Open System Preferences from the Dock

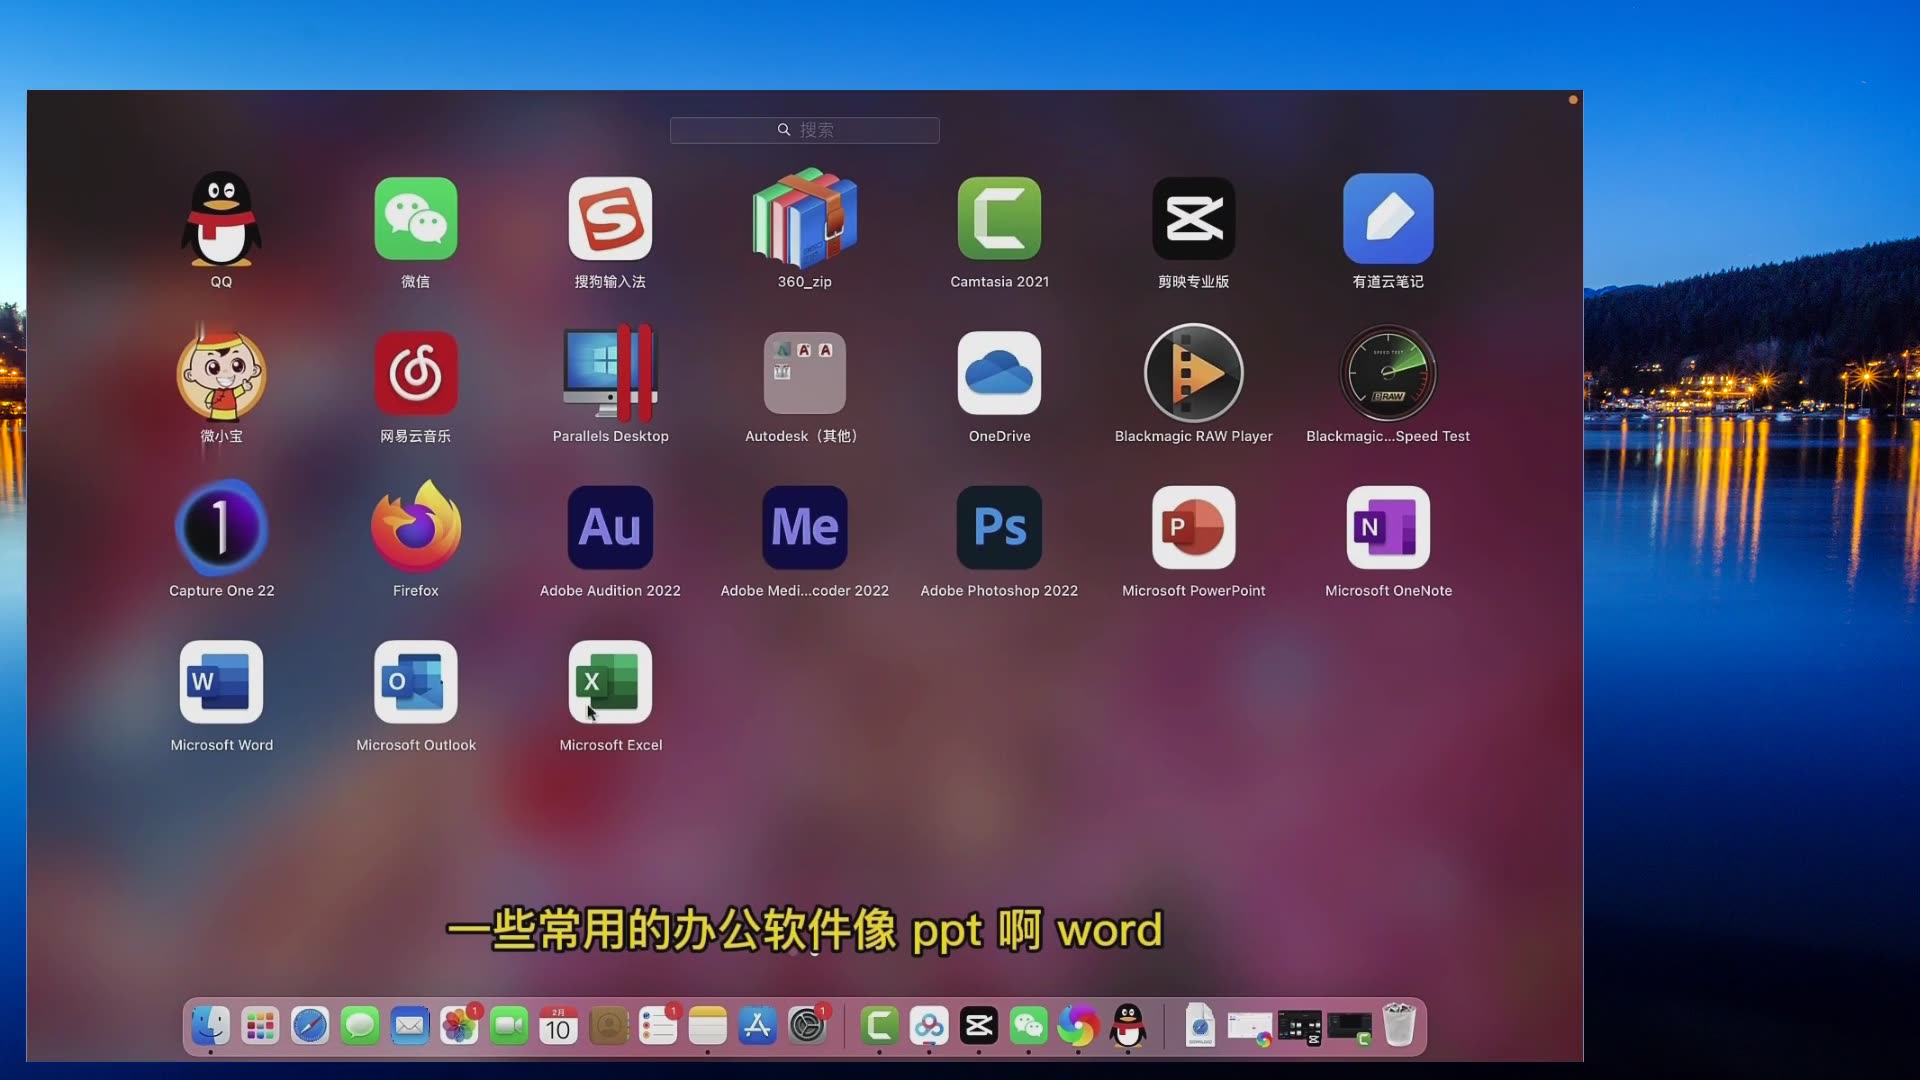(x=807, y=1025)
